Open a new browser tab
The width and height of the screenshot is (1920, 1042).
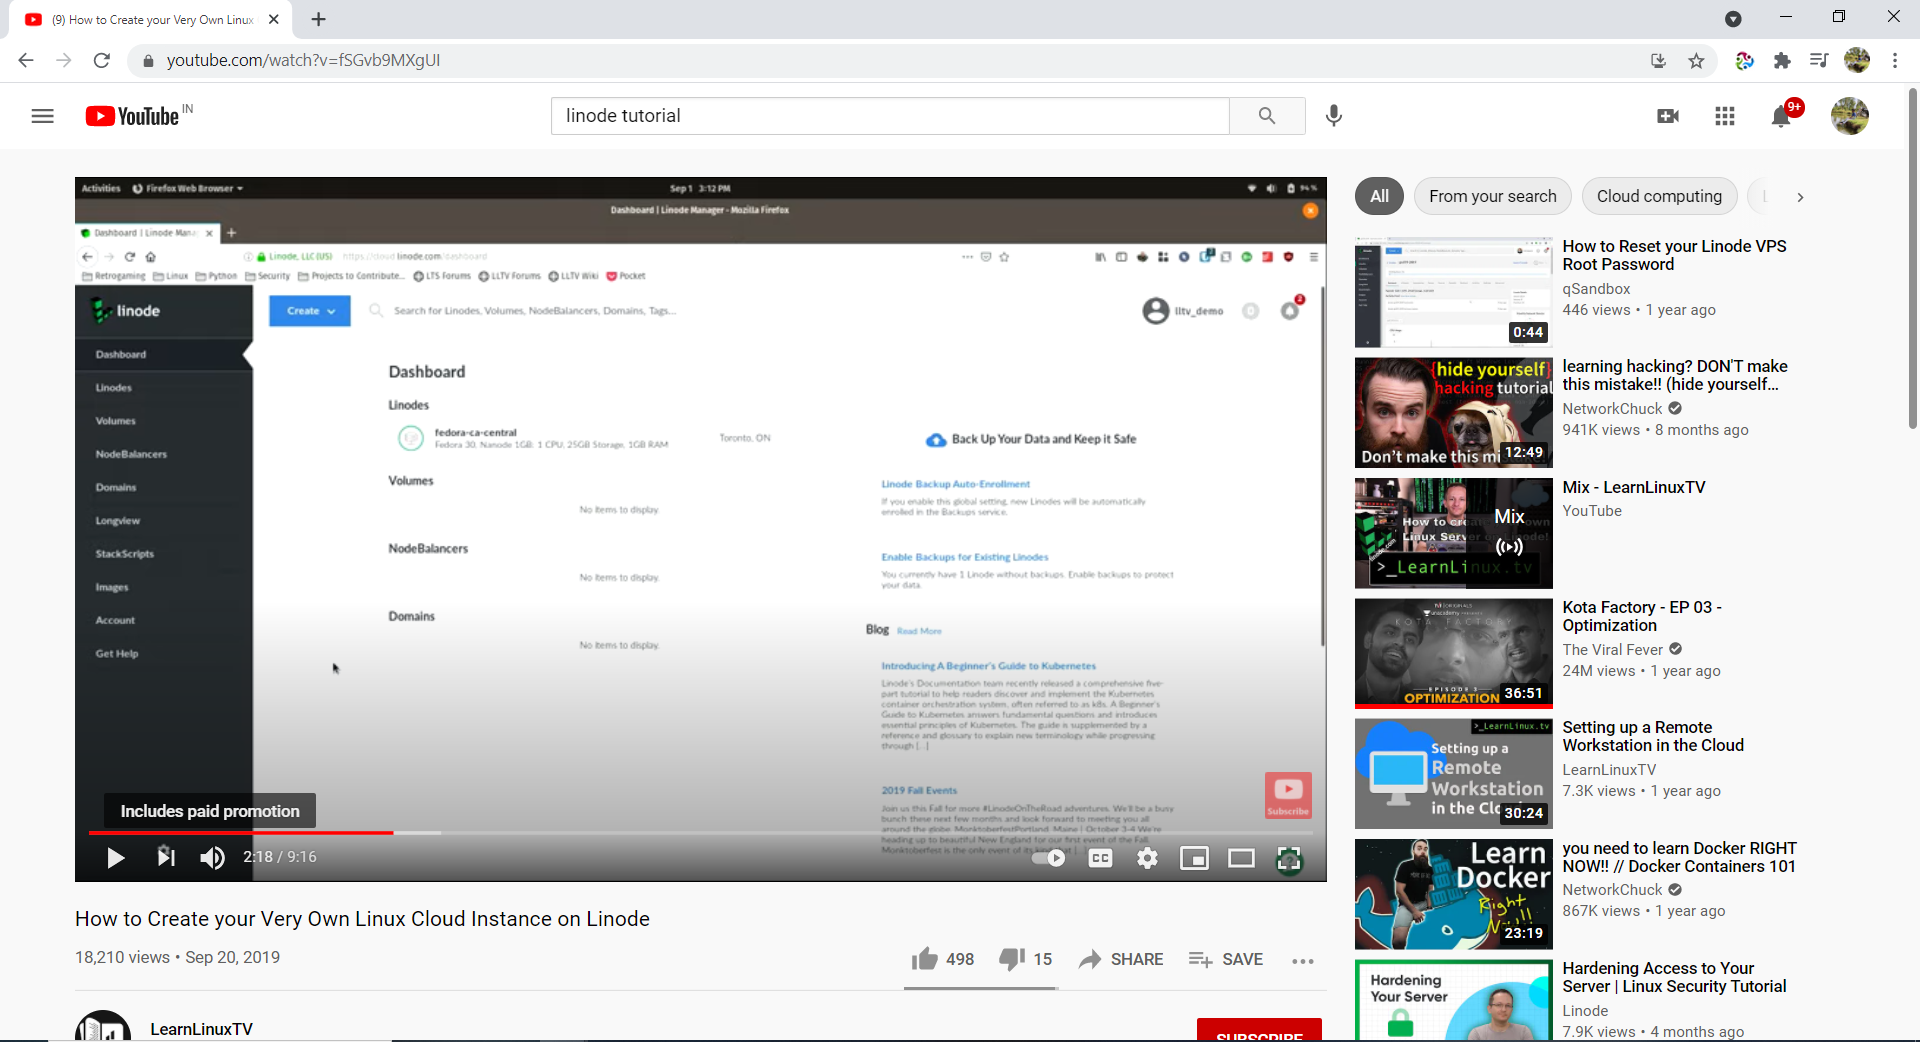pos(318,19)
